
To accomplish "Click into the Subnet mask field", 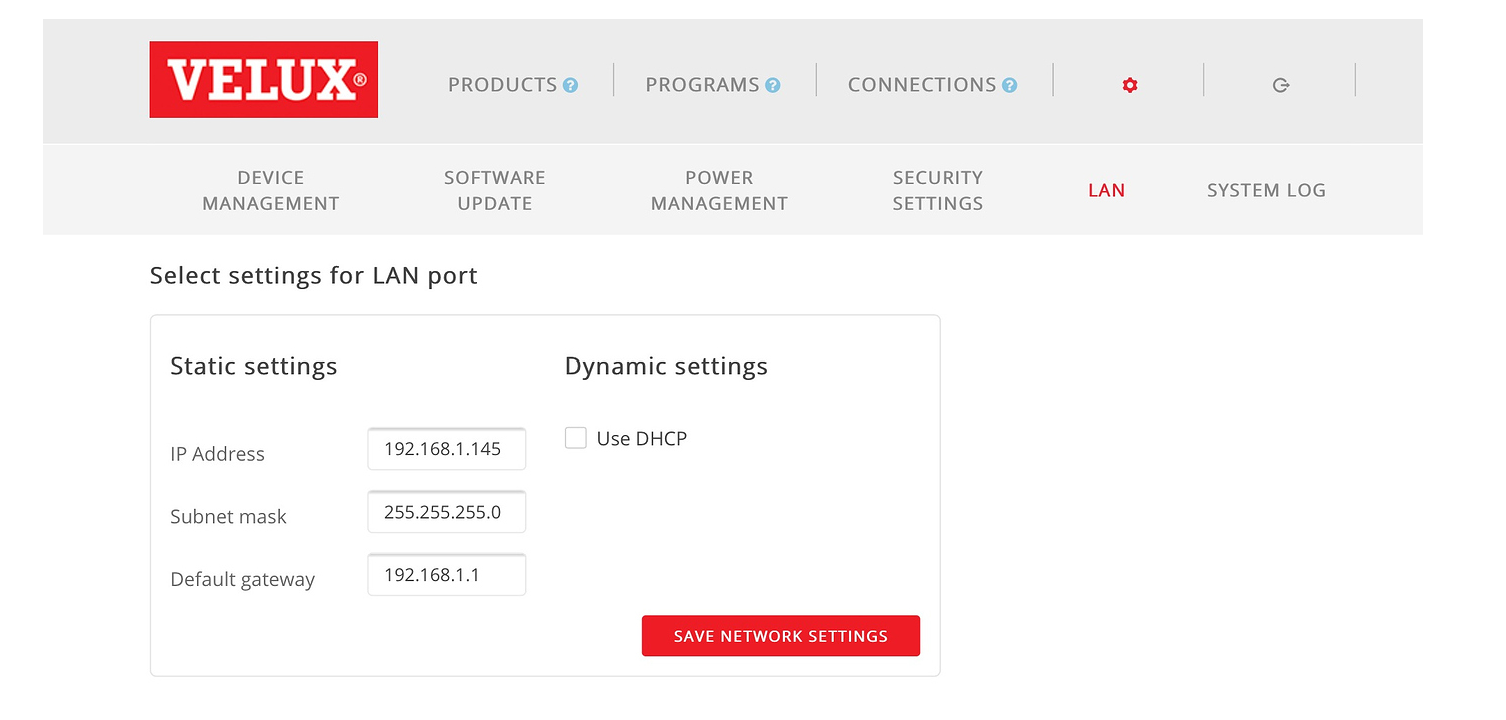I will point(447,512).
